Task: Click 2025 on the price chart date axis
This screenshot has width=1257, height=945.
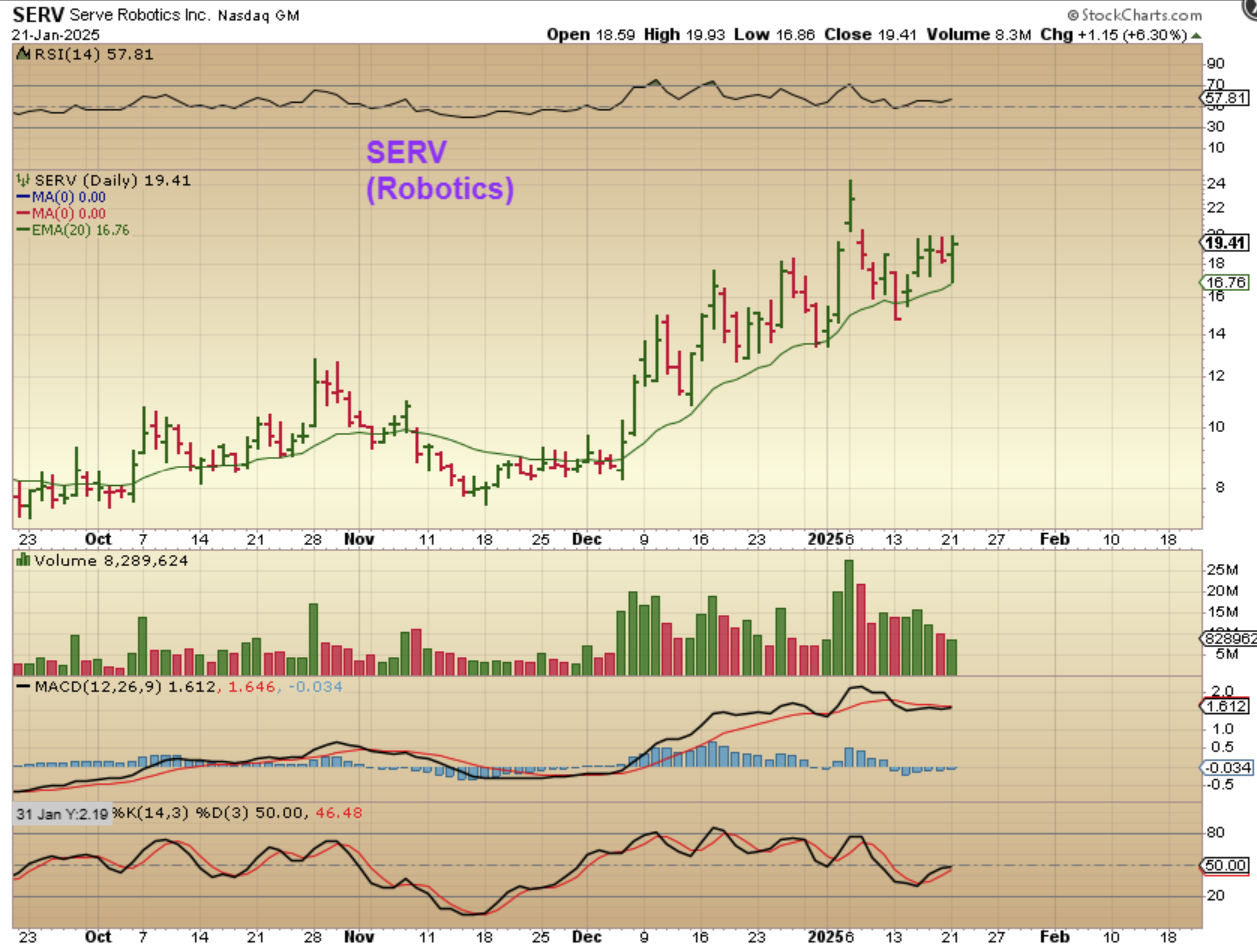Action: 828,538
